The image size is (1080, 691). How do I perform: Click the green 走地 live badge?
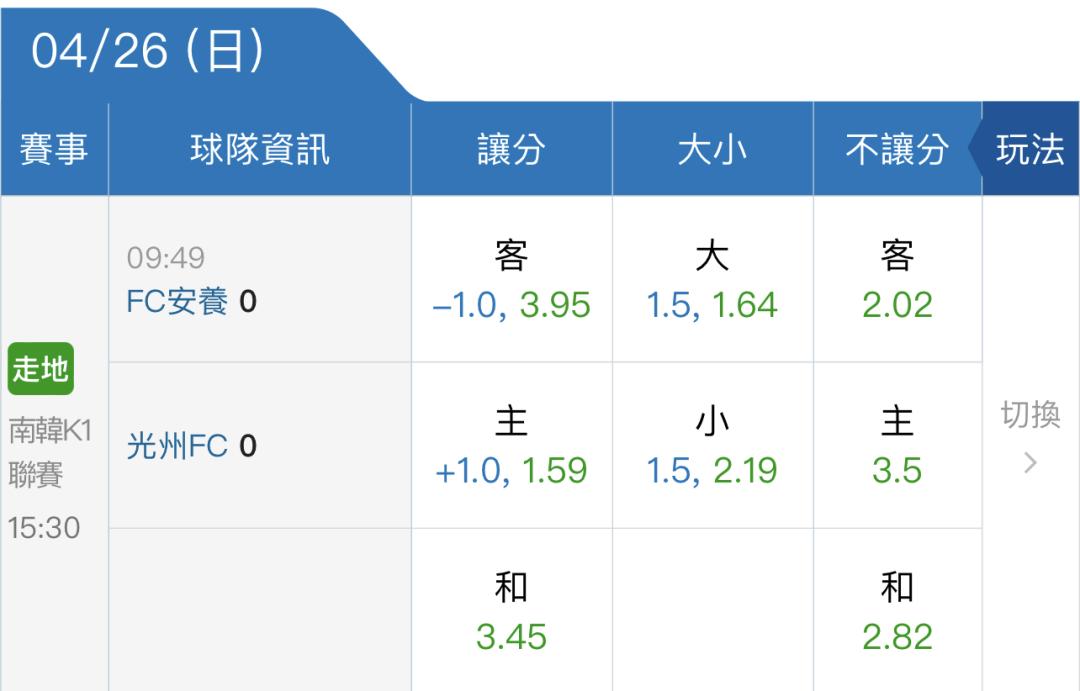click(x=41, y=370)
